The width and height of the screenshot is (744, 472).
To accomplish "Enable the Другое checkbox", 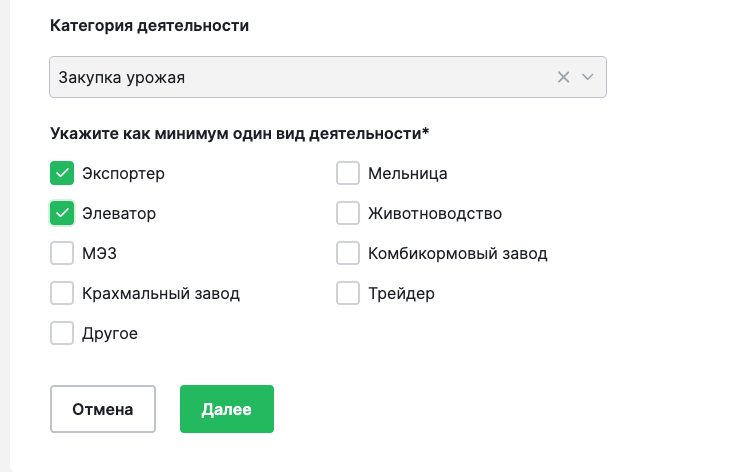I will click(62, 333).
